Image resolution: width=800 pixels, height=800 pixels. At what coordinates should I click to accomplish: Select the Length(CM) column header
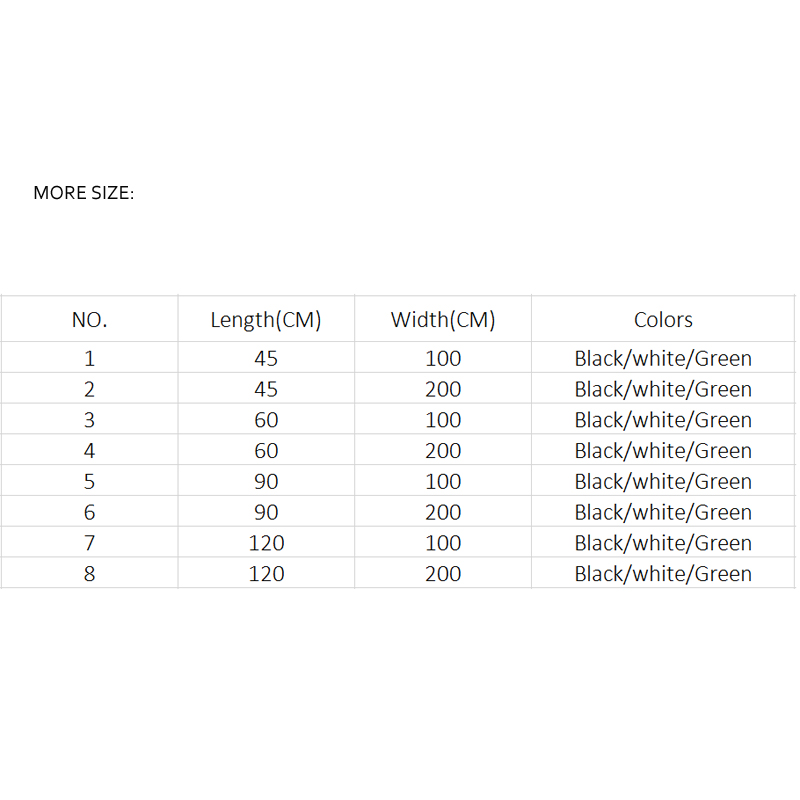[266, 319]
